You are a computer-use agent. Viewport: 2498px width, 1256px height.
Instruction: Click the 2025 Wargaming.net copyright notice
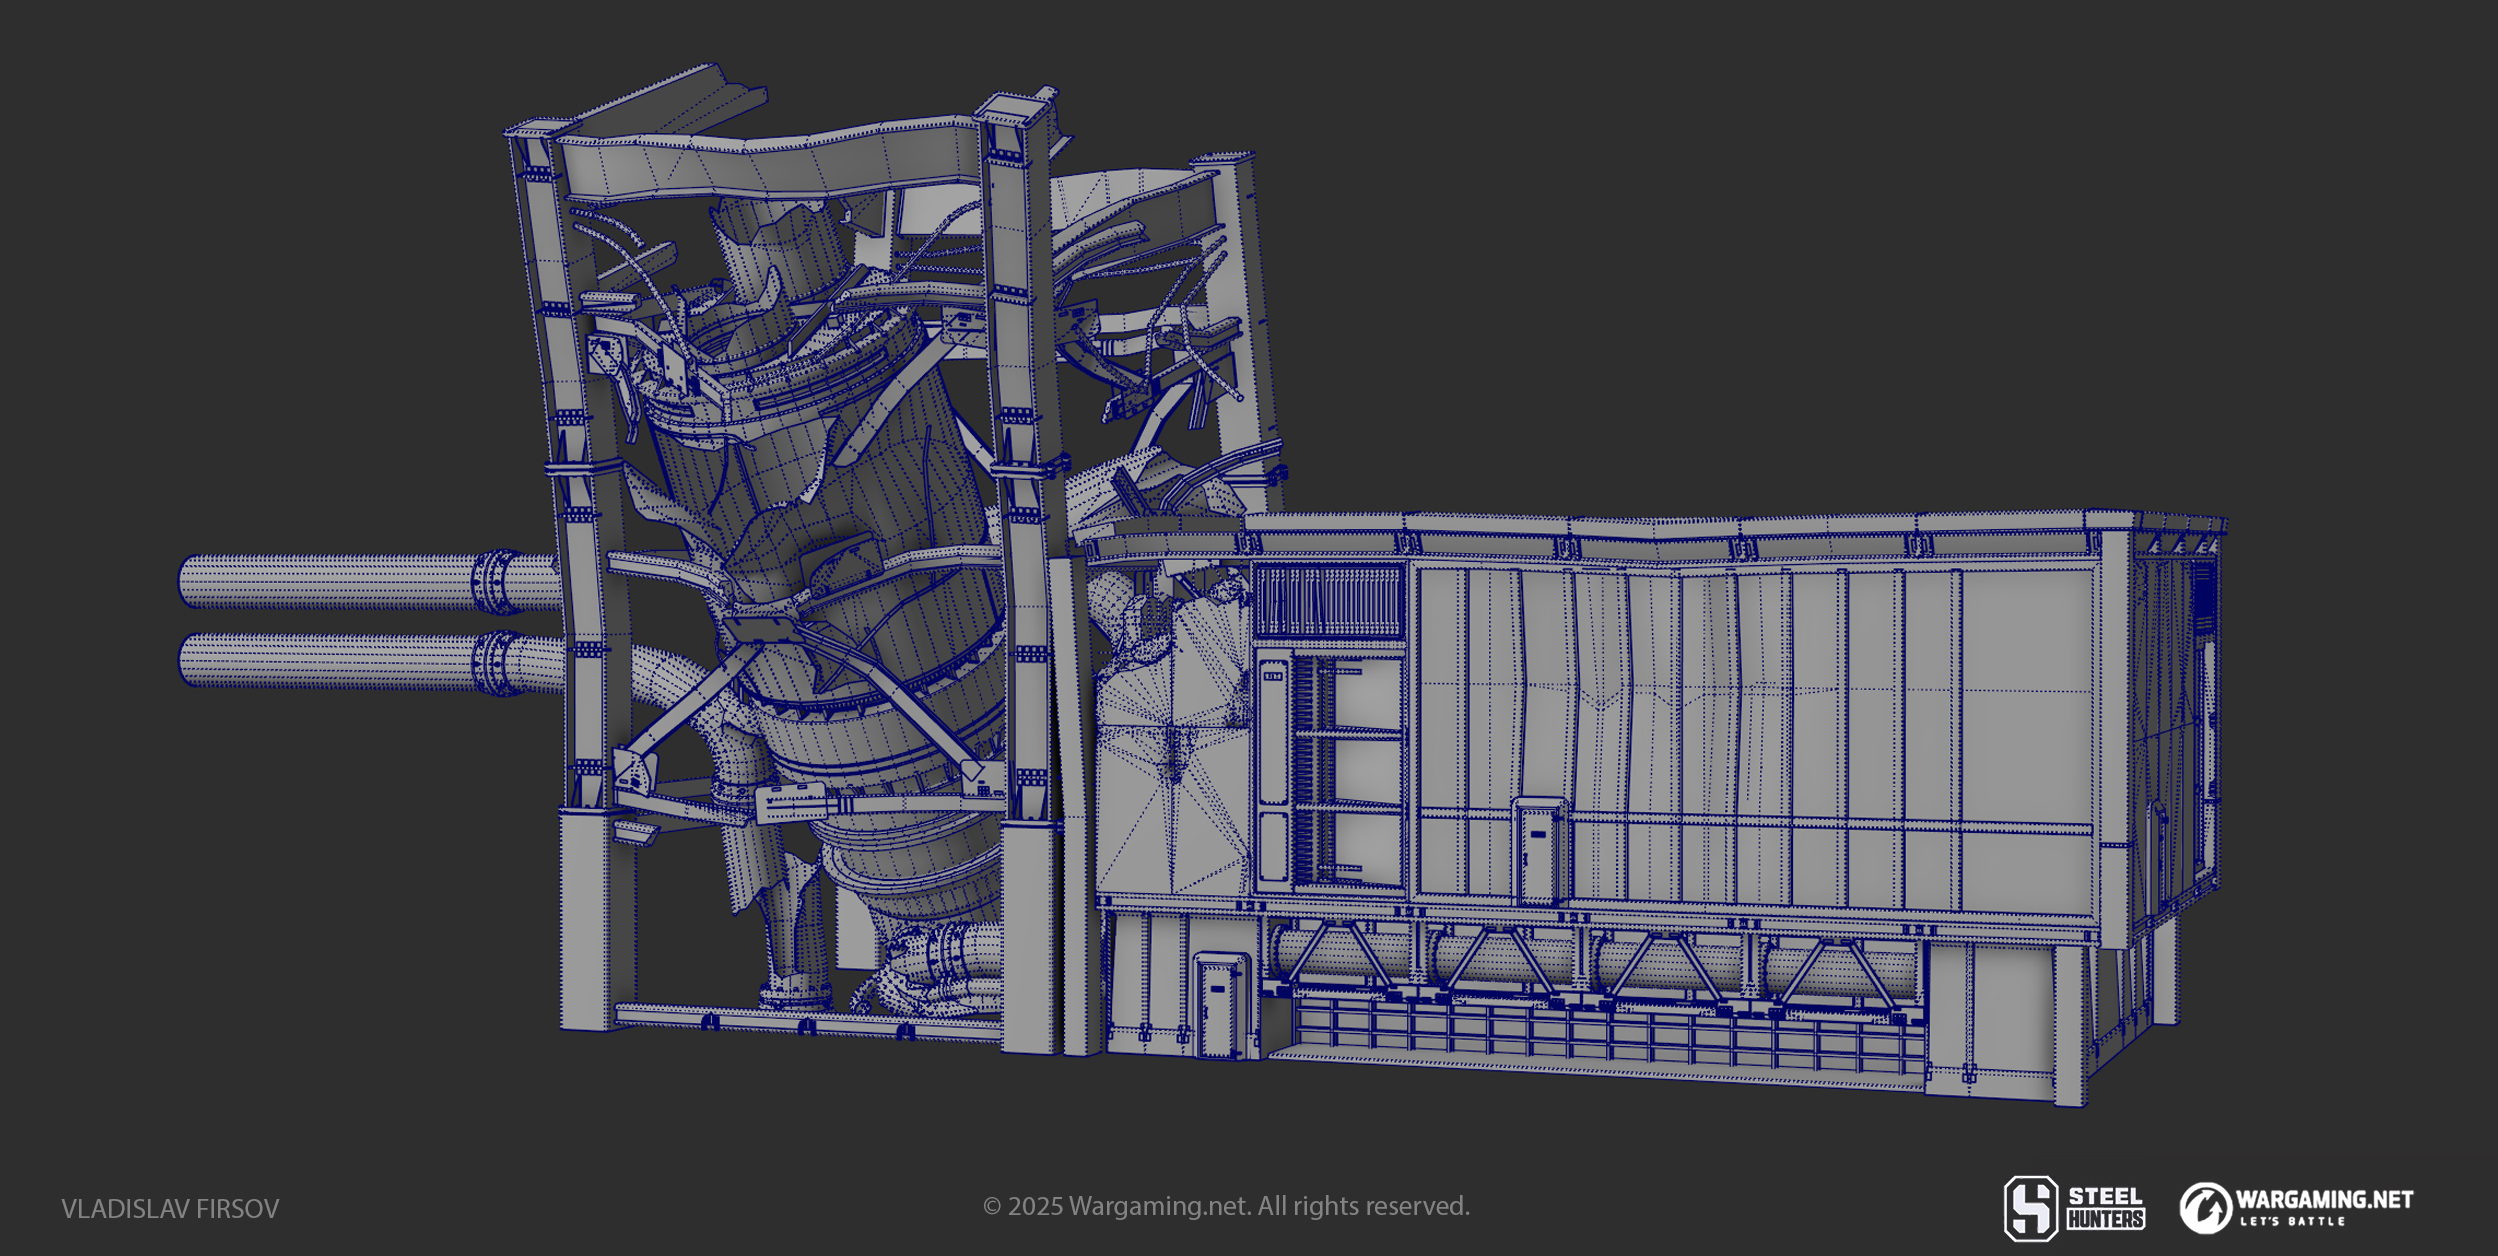pyautogui.click(x=1226, y=1206)
